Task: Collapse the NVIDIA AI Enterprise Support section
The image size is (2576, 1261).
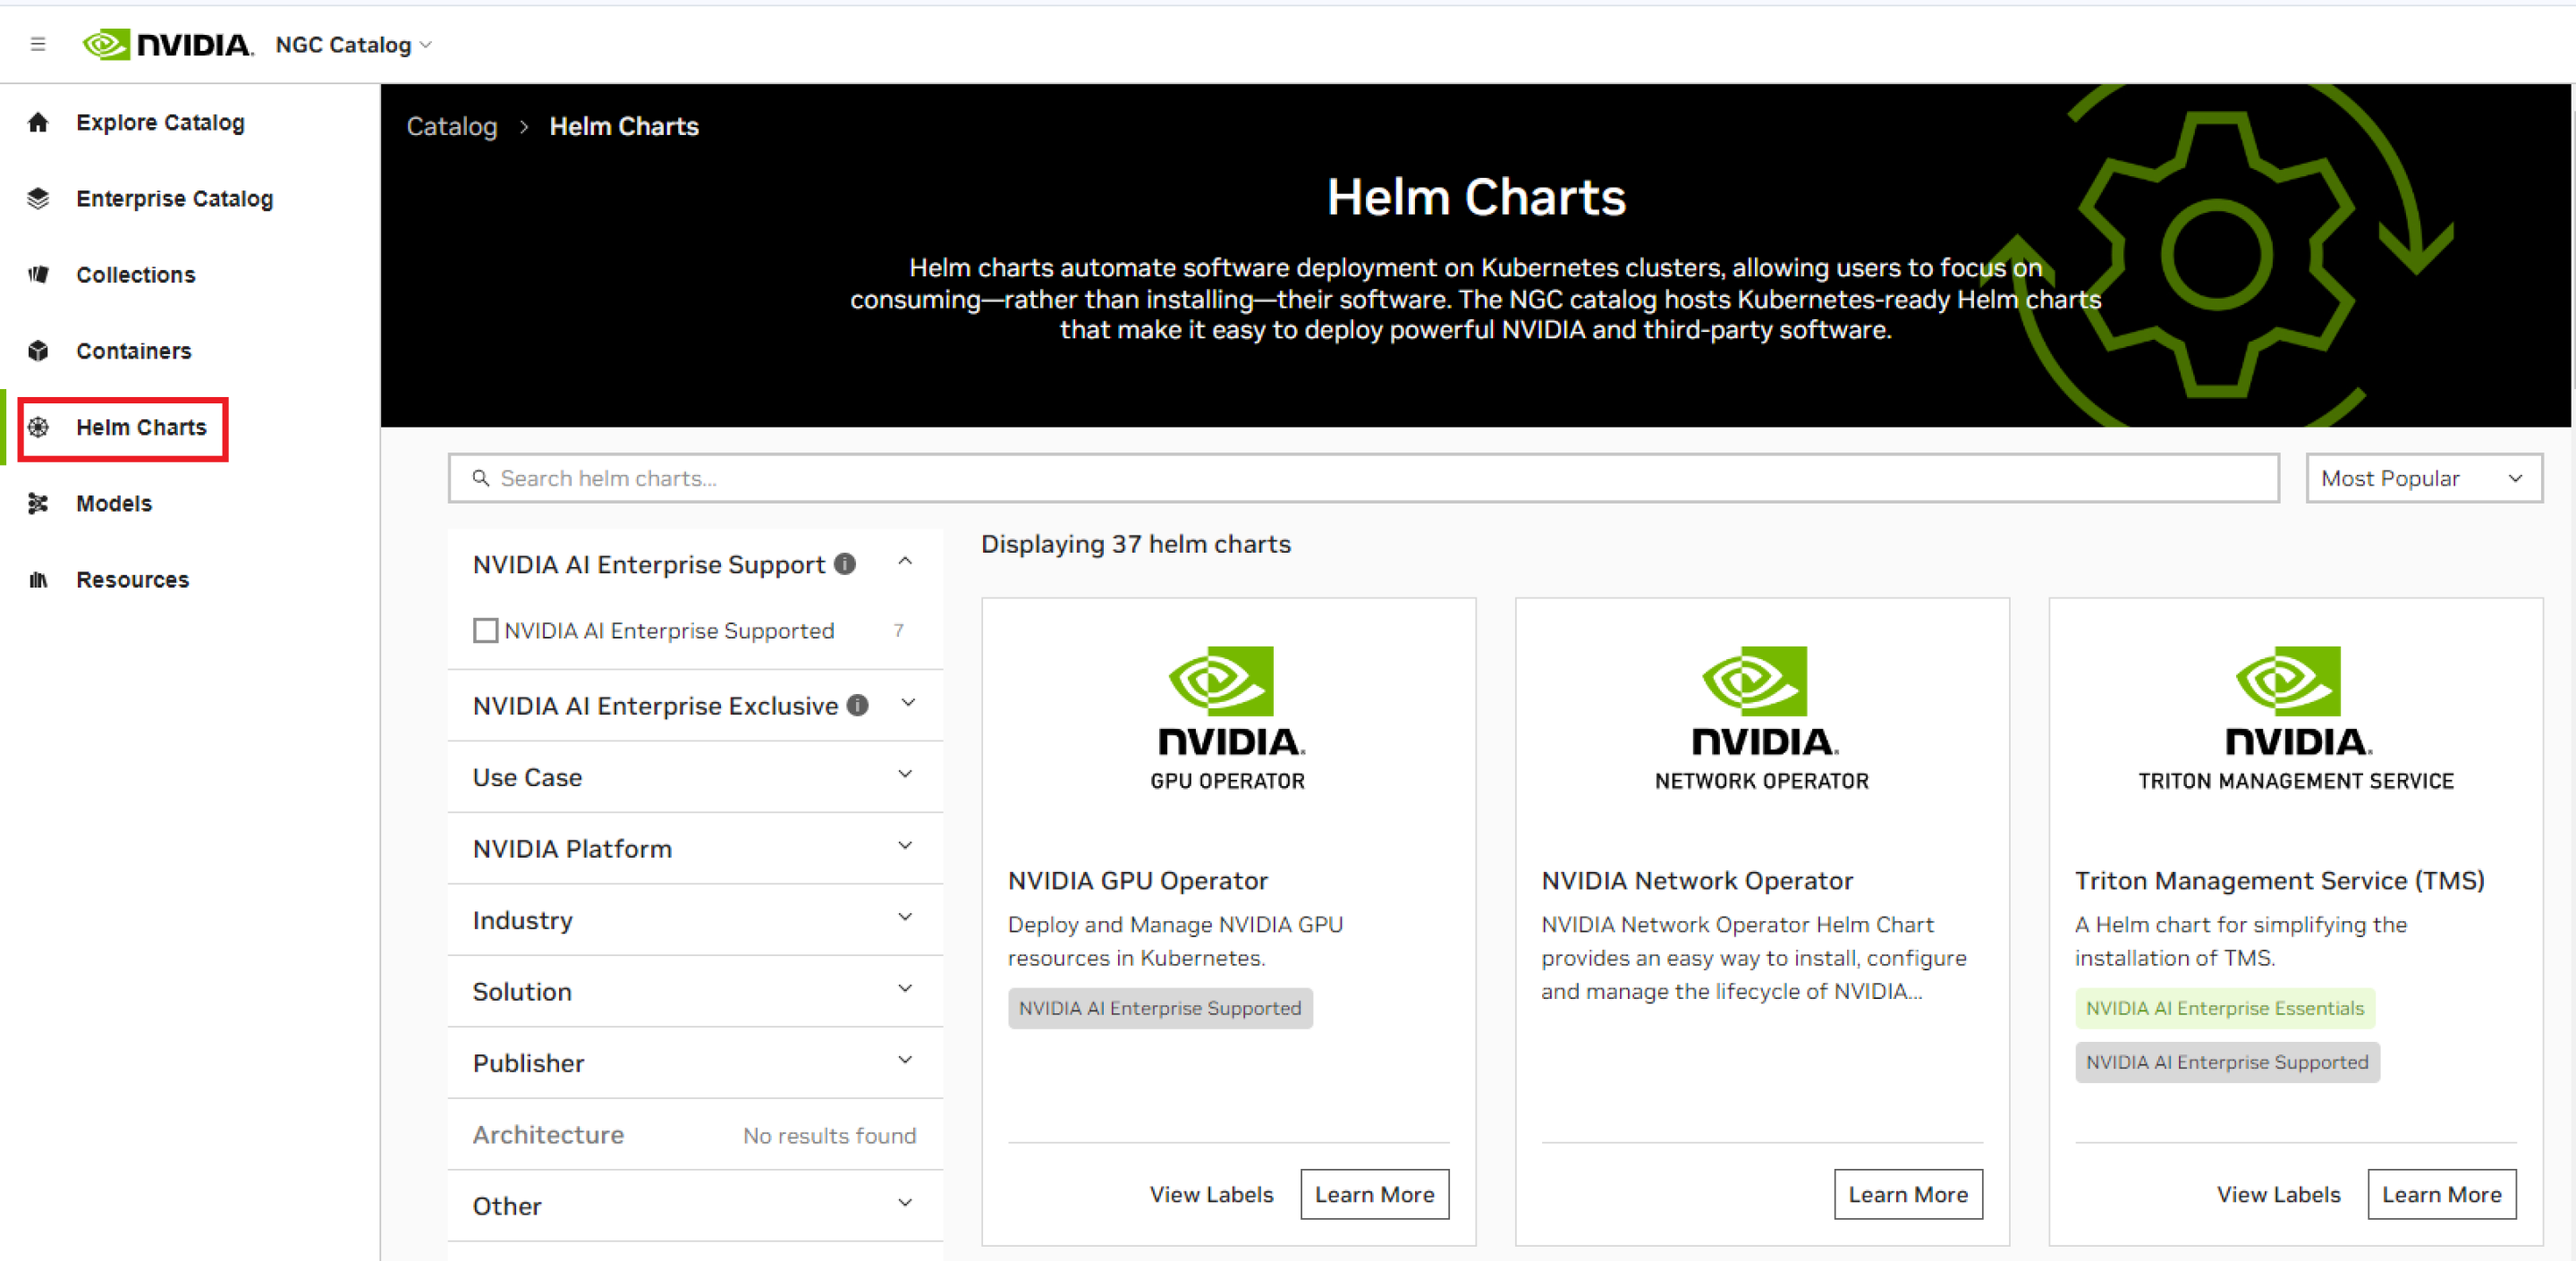Action: (905, 562)
